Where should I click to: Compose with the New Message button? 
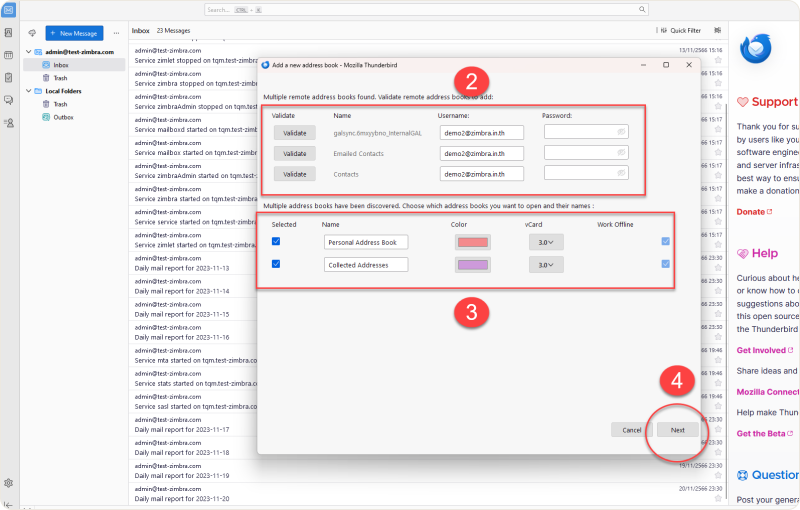tap(74, 33)
